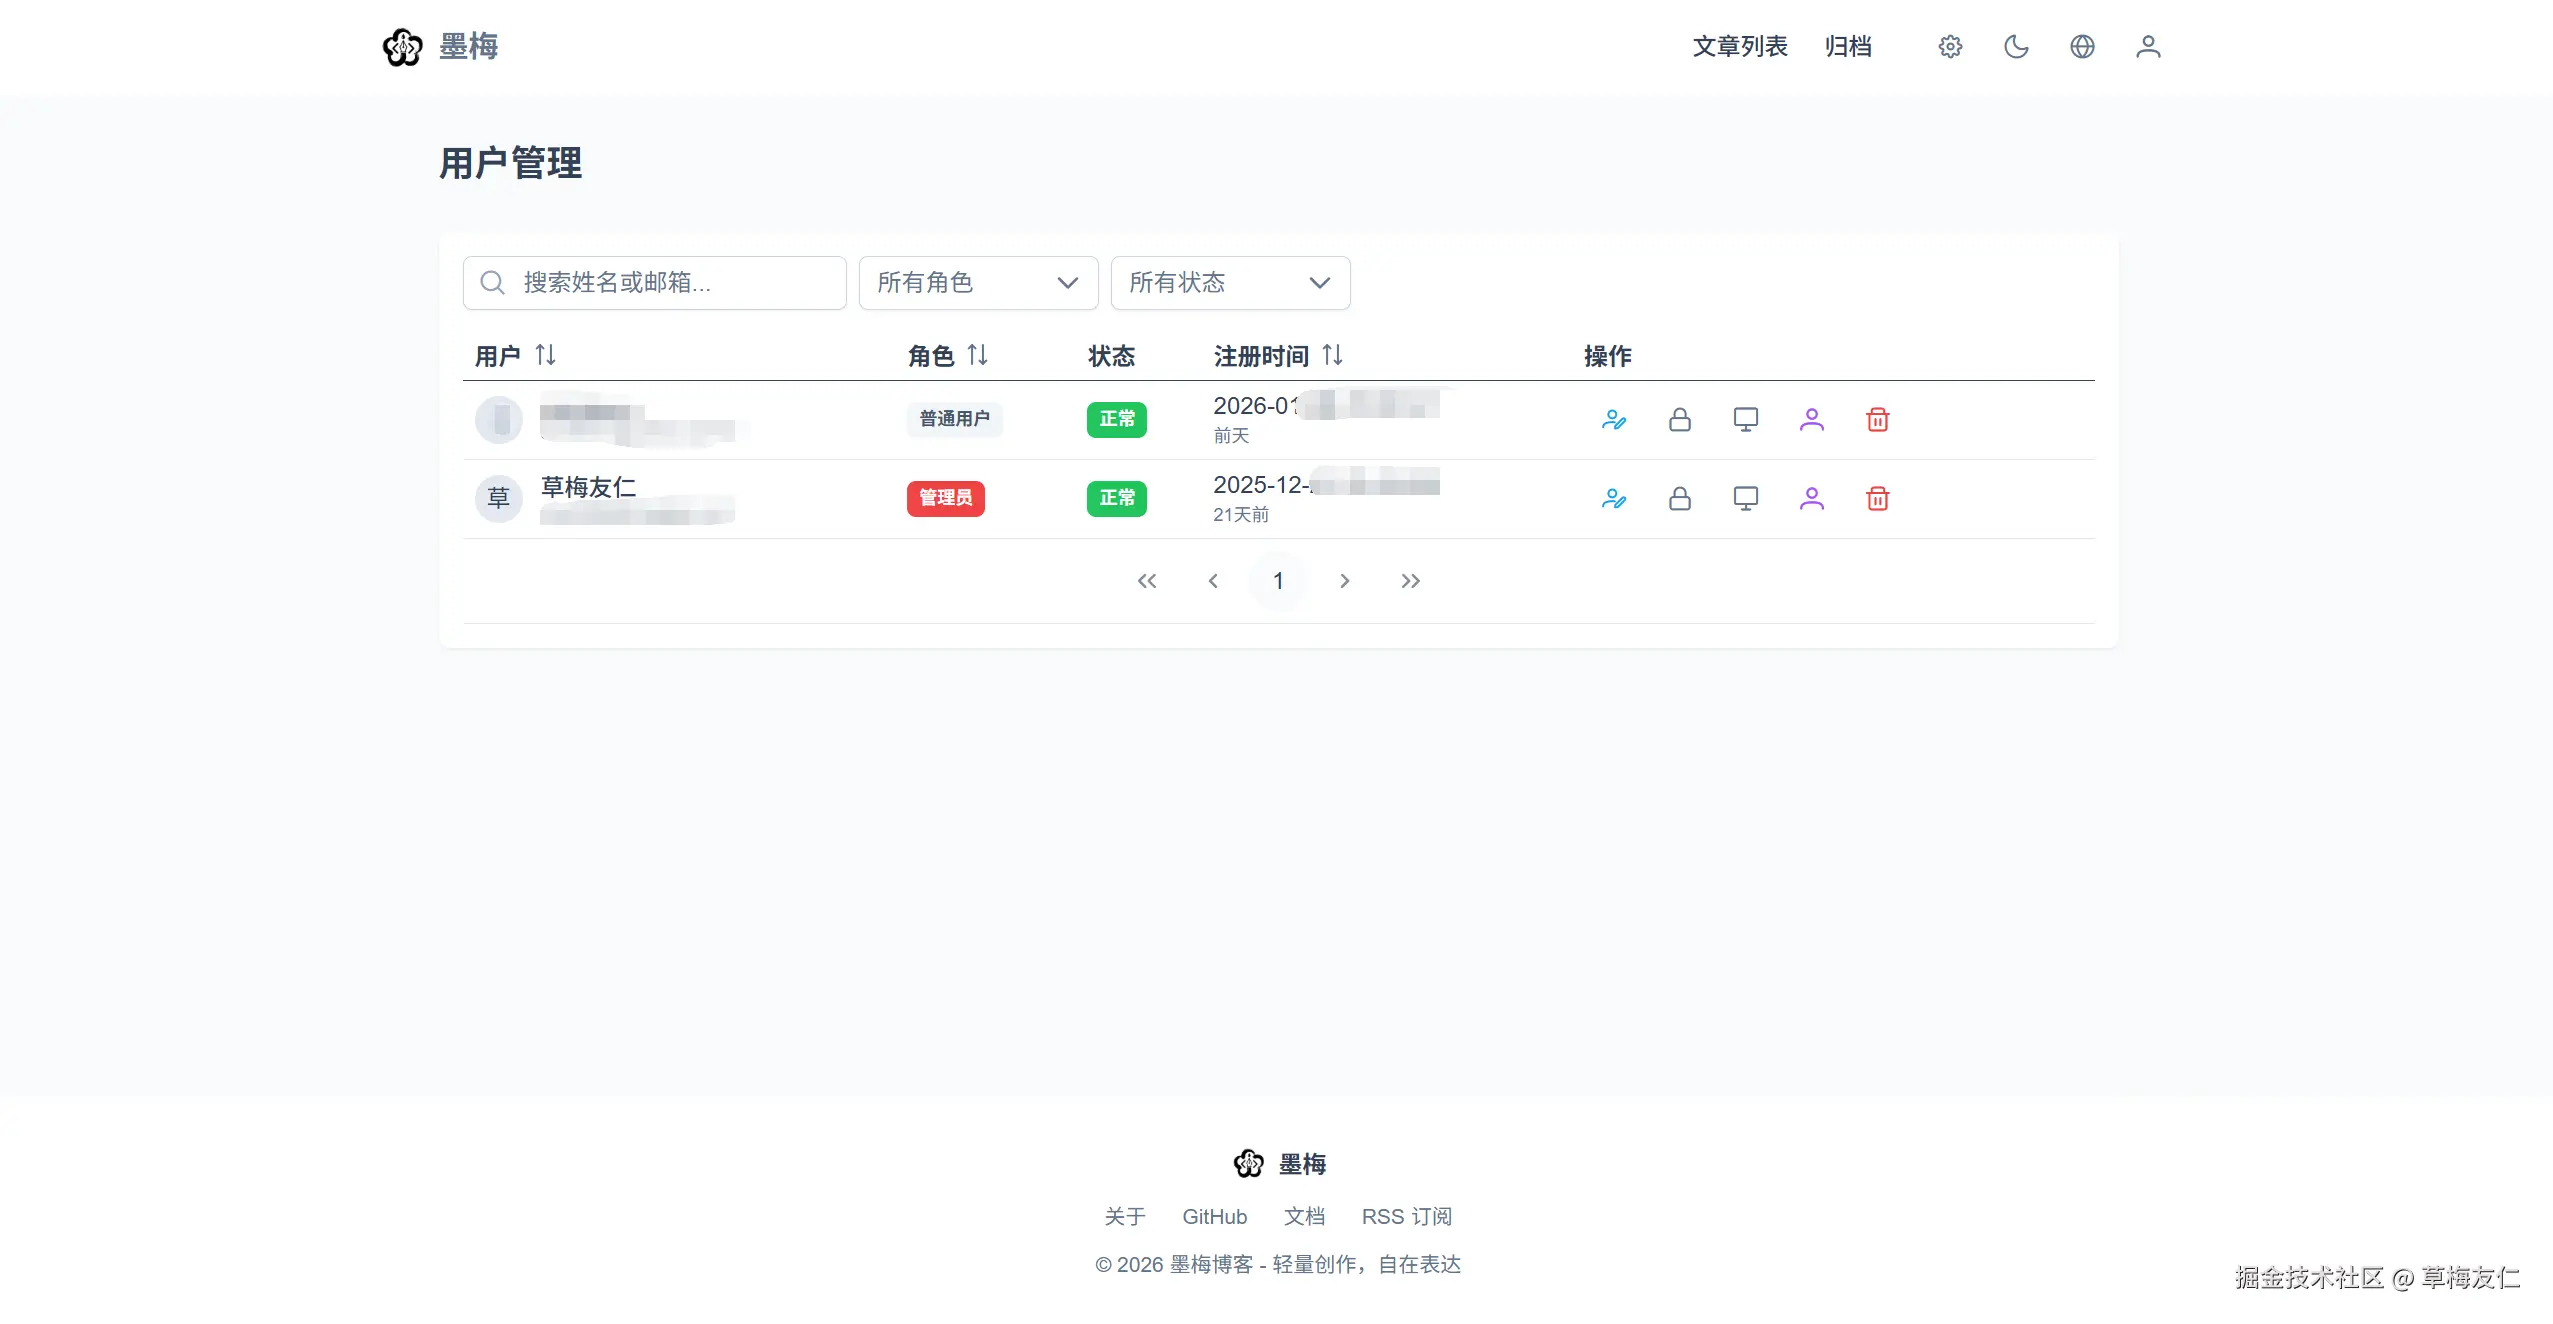Viewport: 2553px width, 1324px height.
Task: Delete the first user with trash icon
Action: point(1877,420)
